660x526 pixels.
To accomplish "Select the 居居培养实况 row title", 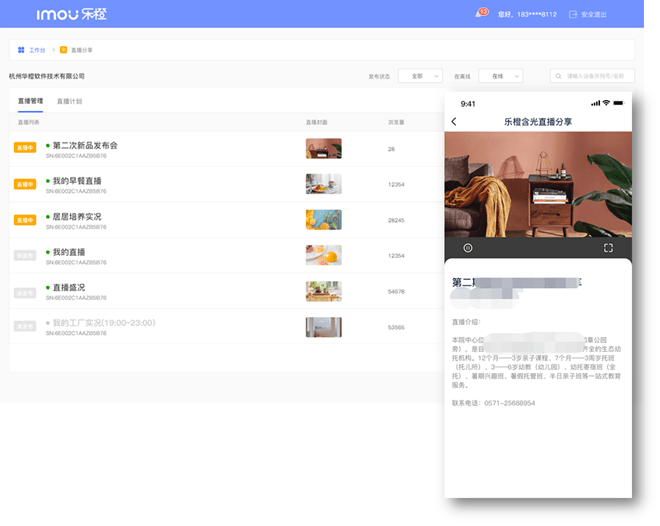I will coord(77,217).
